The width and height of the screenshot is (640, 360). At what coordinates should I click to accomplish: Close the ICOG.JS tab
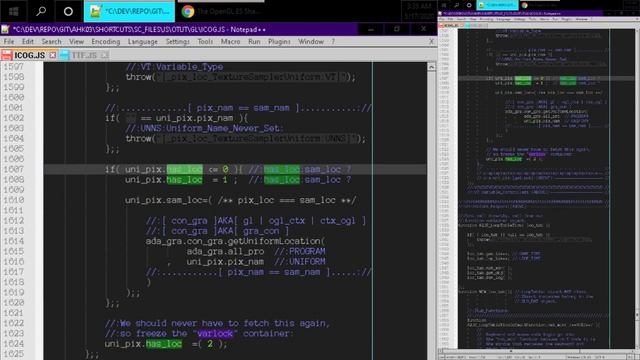pyautogui.click(x=53, y=55)
